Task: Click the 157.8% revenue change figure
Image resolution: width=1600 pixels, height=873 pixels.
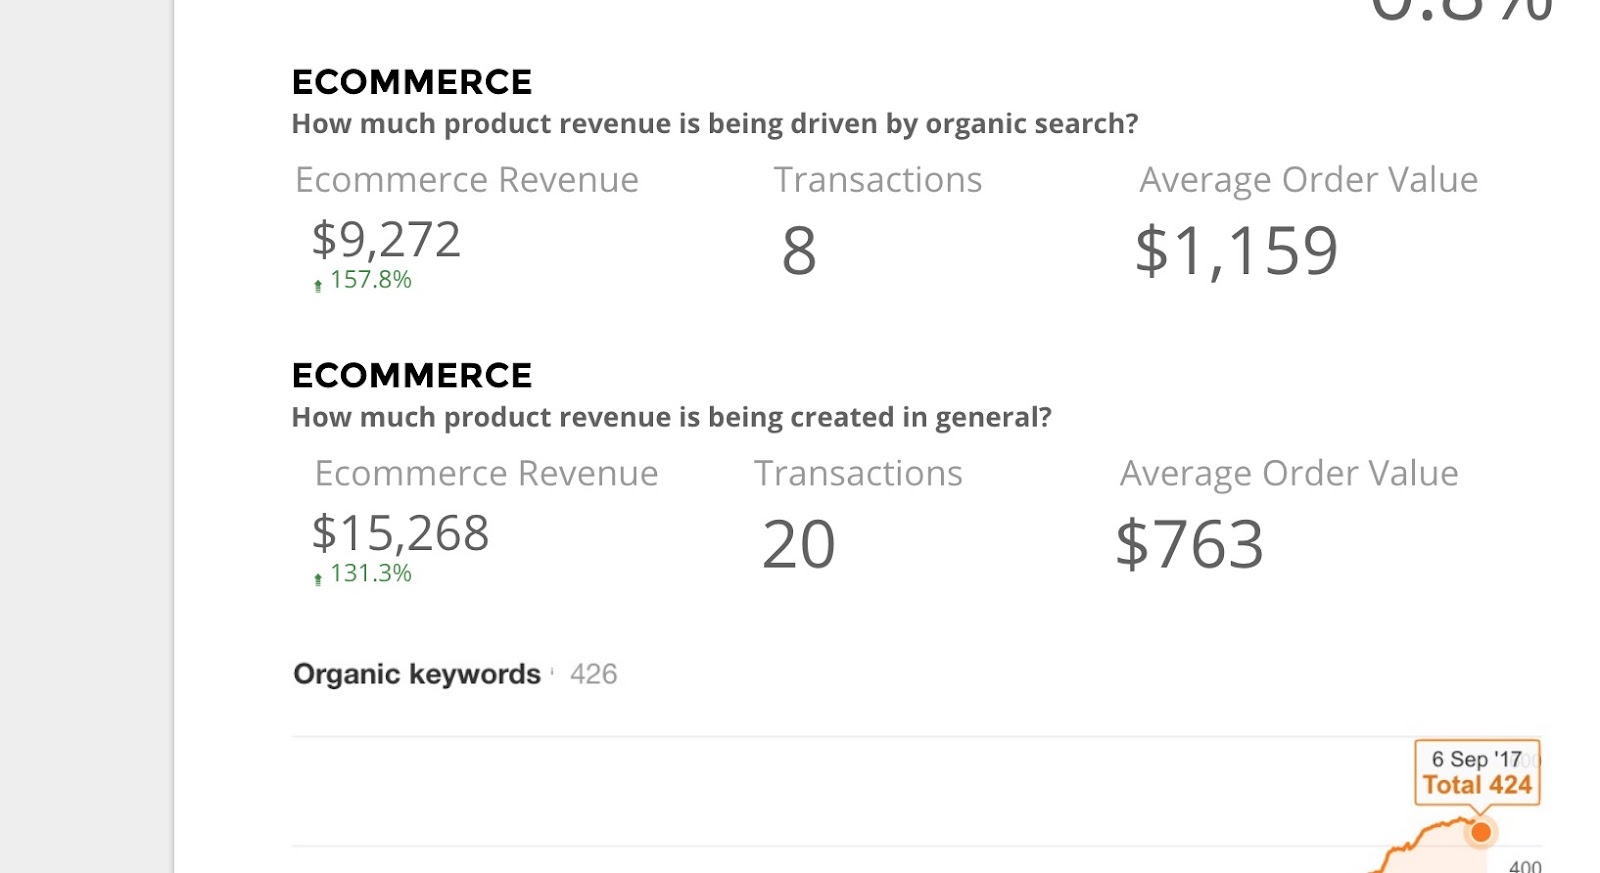Action: [x=371, y=280]
